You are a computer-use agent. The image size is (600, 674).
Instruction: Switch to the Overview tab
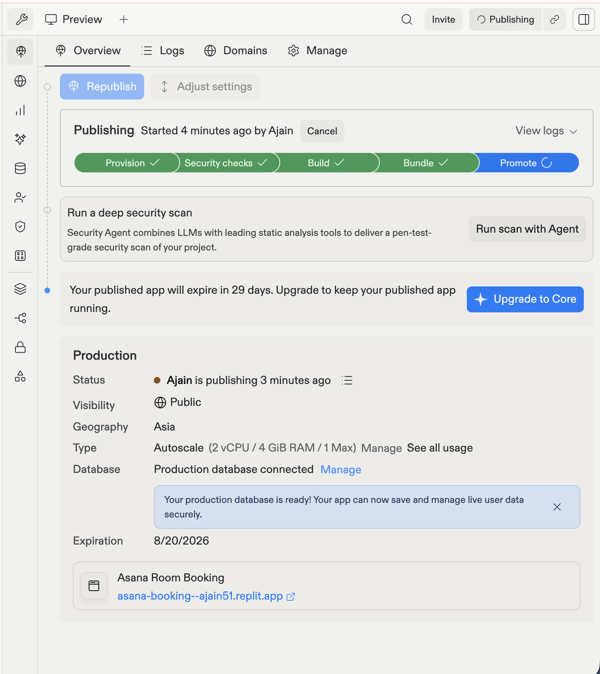pyautogui.click(x=88, y=51)
